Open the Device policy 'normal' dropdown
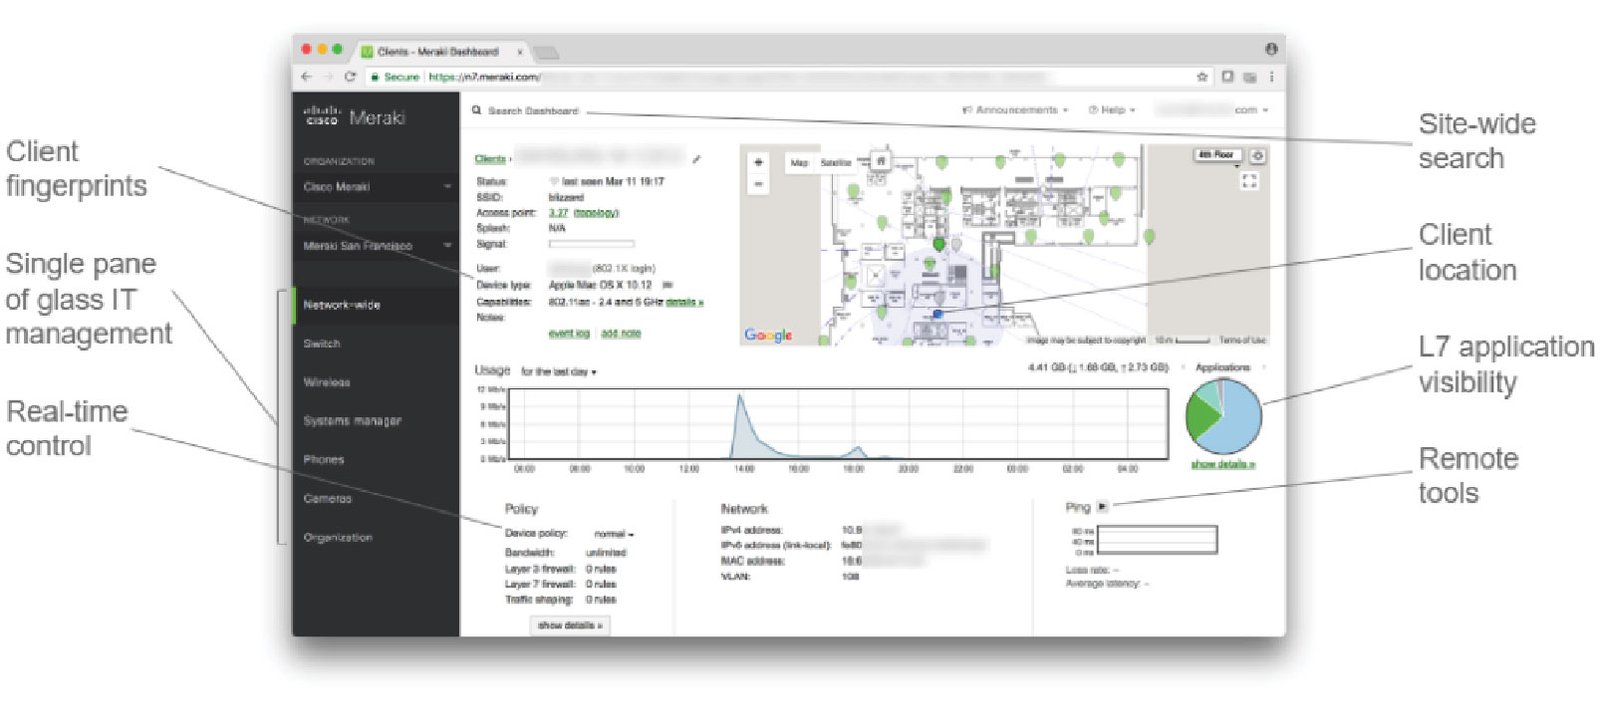 coord(614,534)
